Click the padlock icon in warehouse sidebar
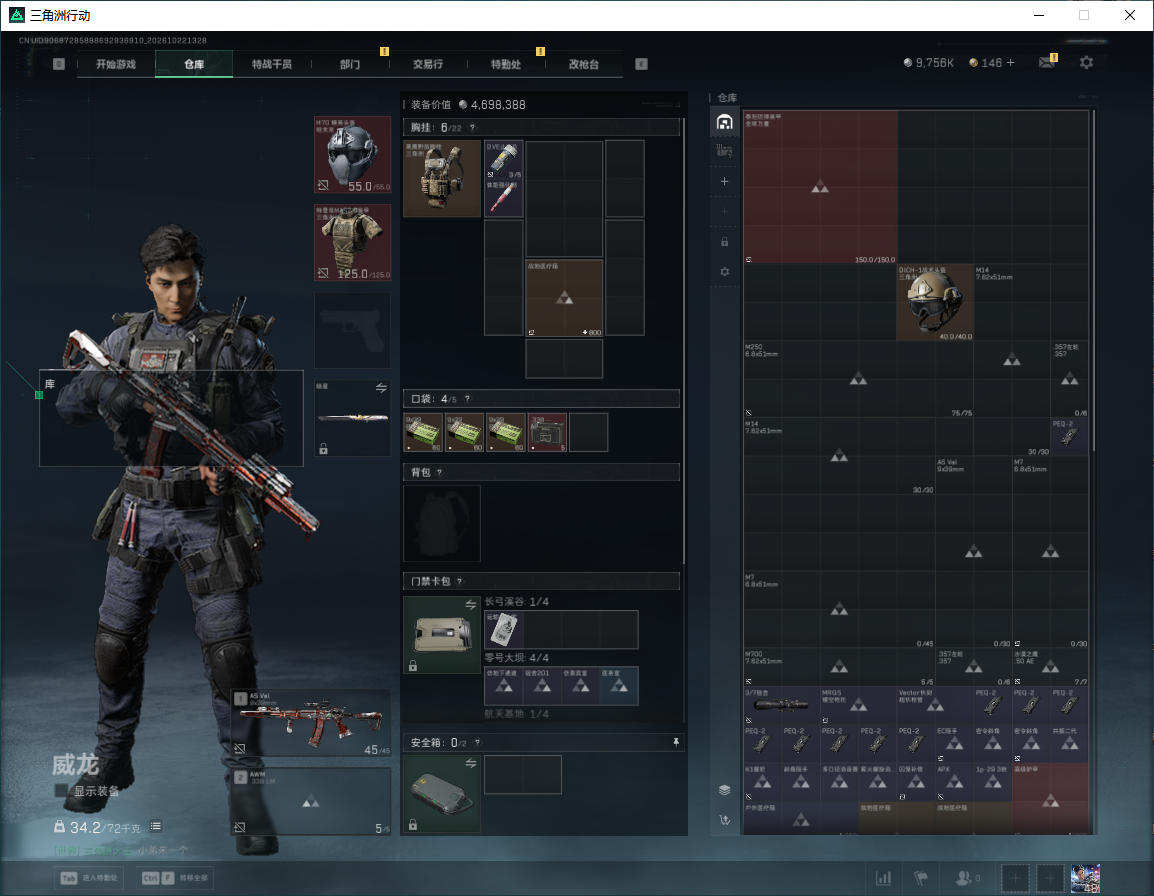Viewport: 1154px width, 896px height. (724, 241)
